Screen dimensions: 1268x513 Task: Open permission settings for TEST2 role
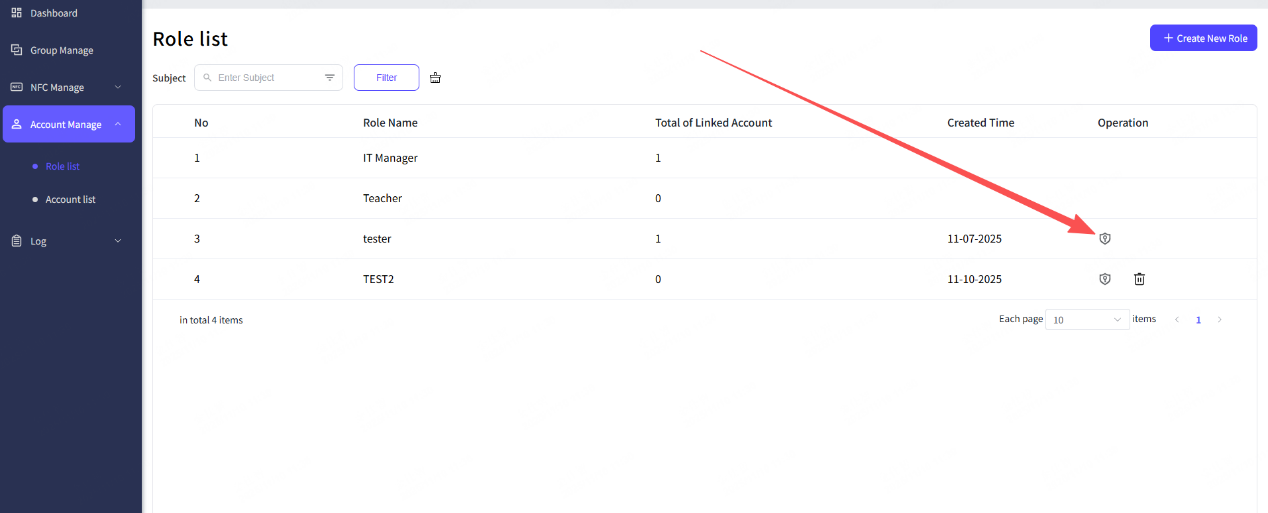point(1105,279)
